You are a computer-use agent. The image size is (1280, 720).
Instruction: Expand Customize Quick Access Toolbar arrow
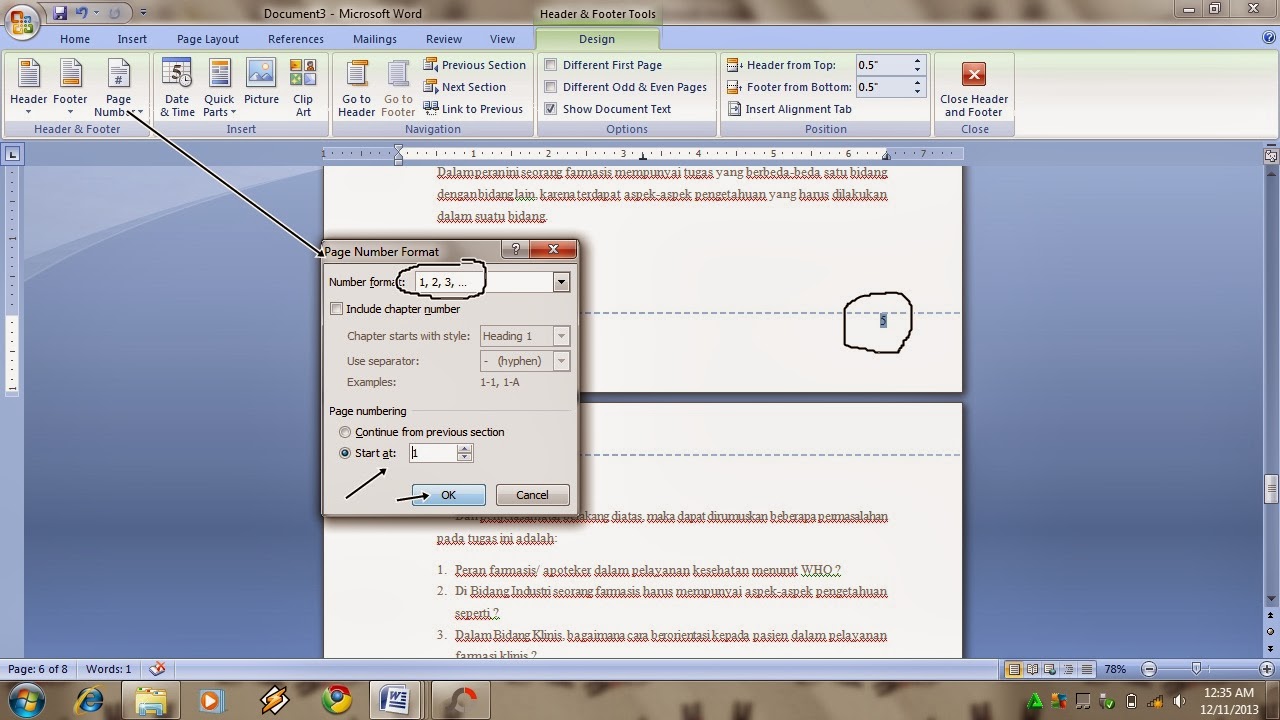pyautogui.click(x=143, y=14)
